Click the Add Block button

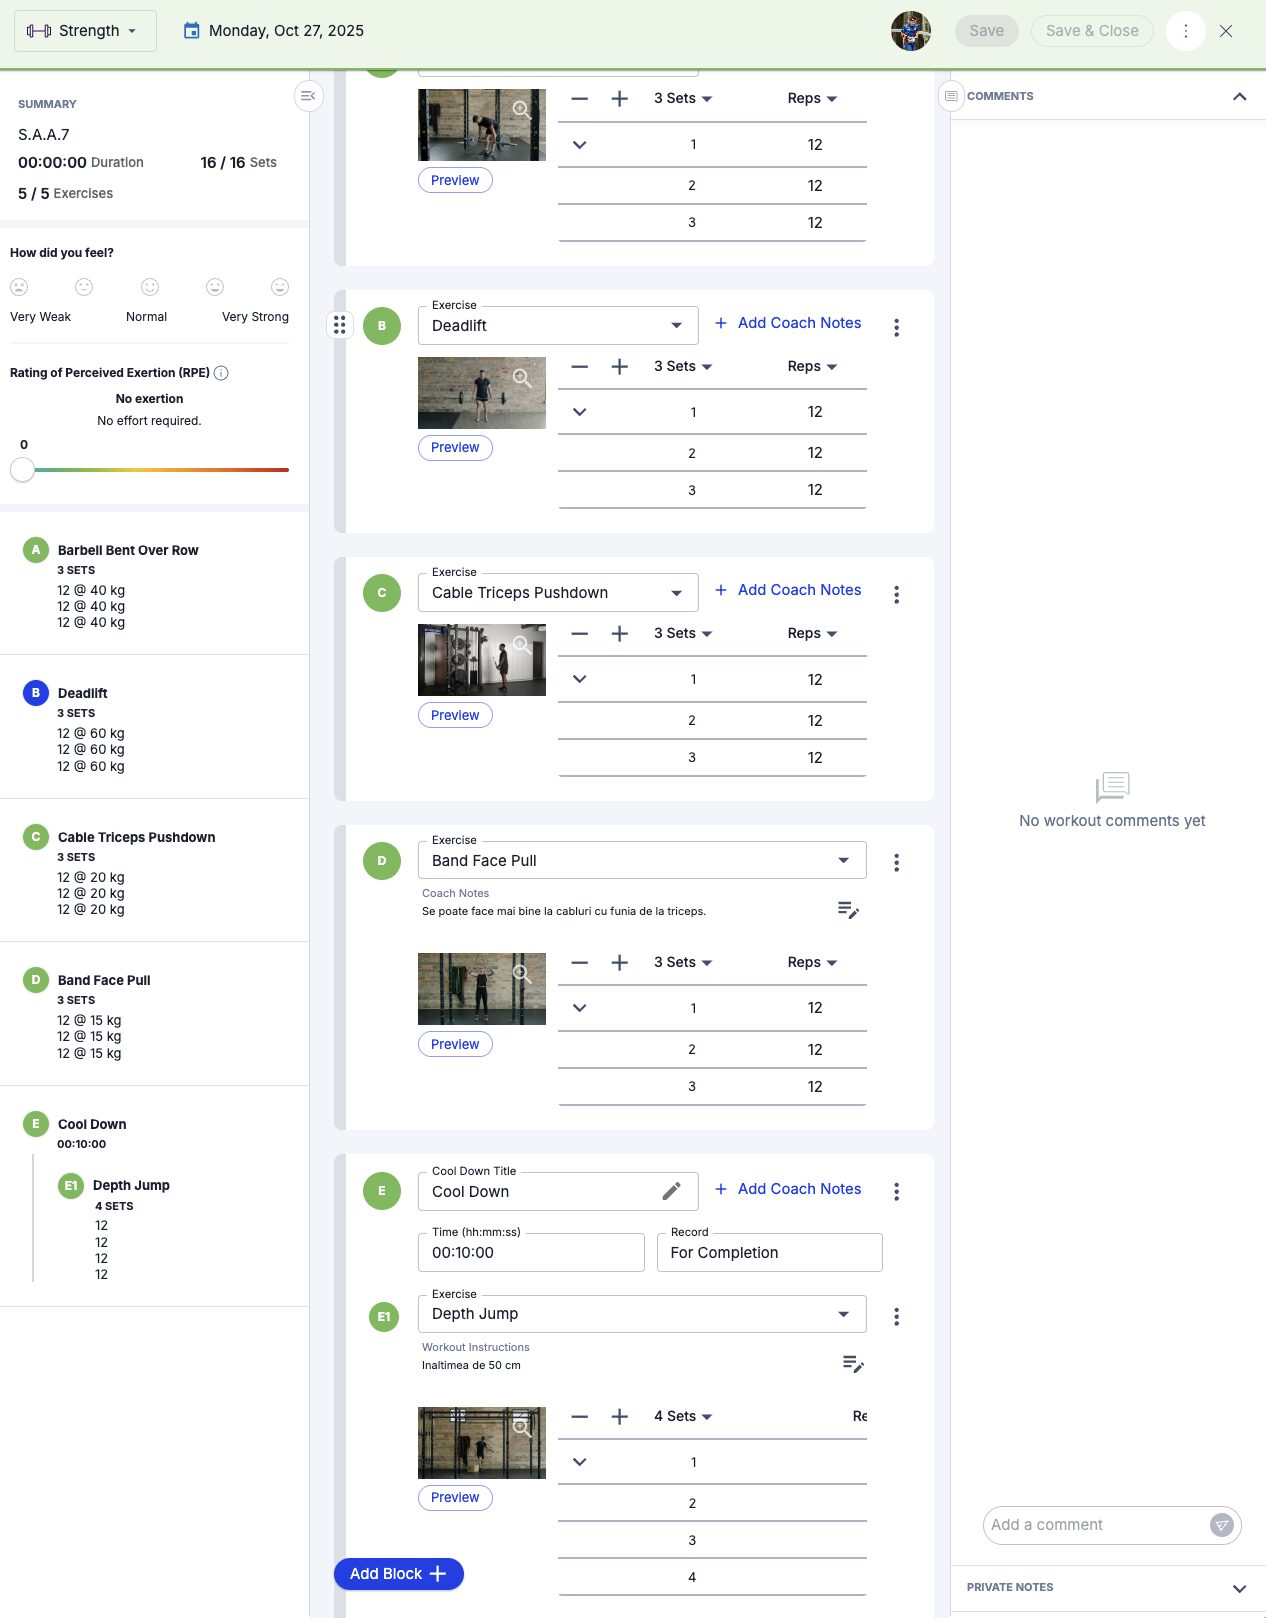point(398,1574)
